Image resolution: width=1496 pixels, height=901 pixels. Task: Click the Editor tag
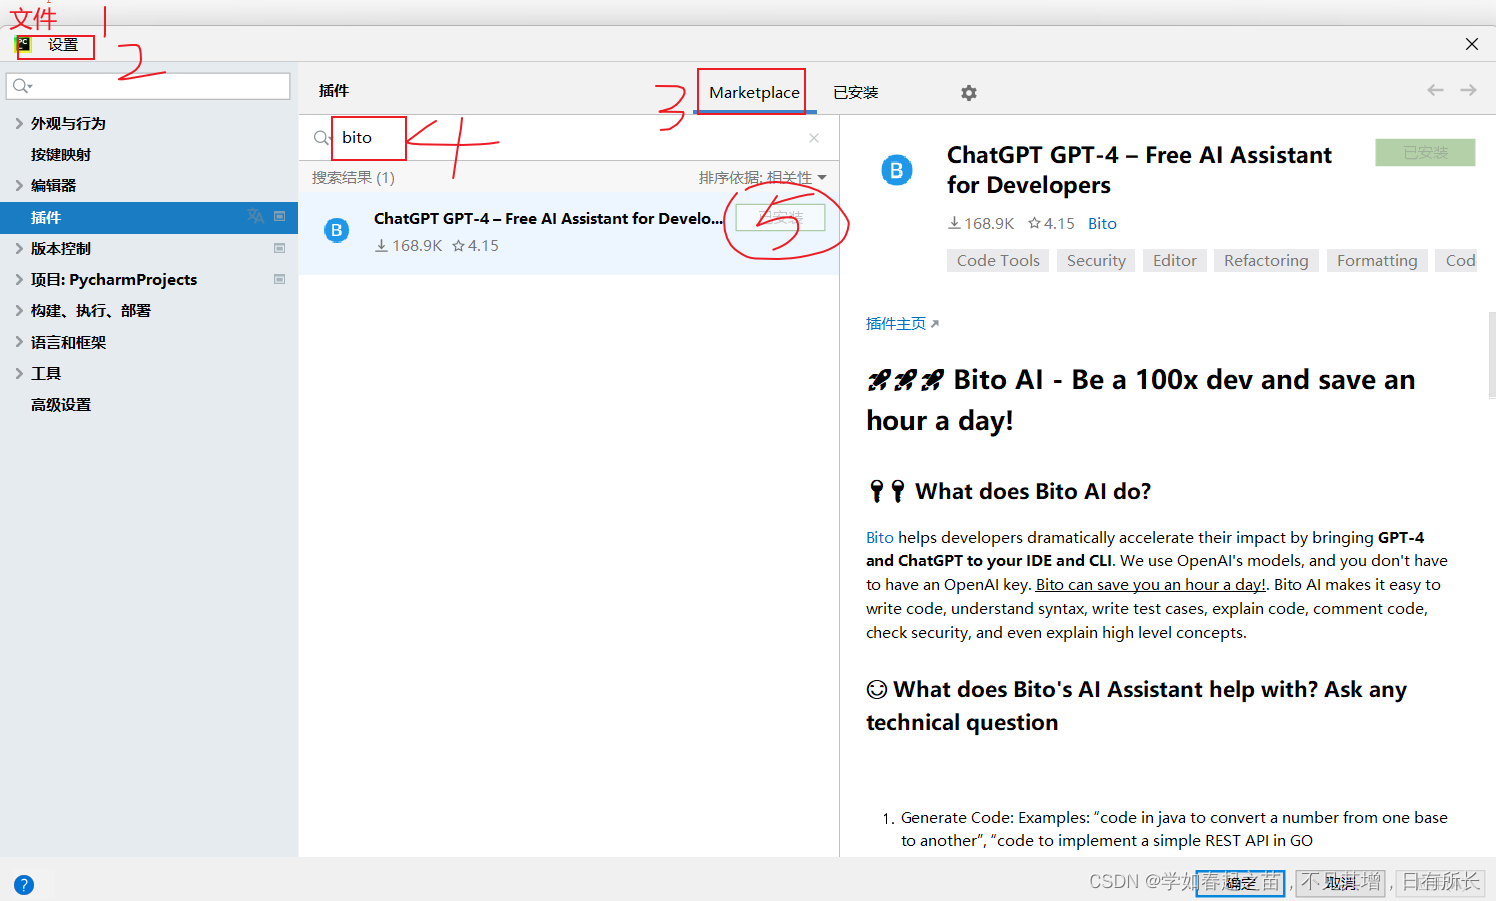pyautogui.click(x=1174, y=260)
